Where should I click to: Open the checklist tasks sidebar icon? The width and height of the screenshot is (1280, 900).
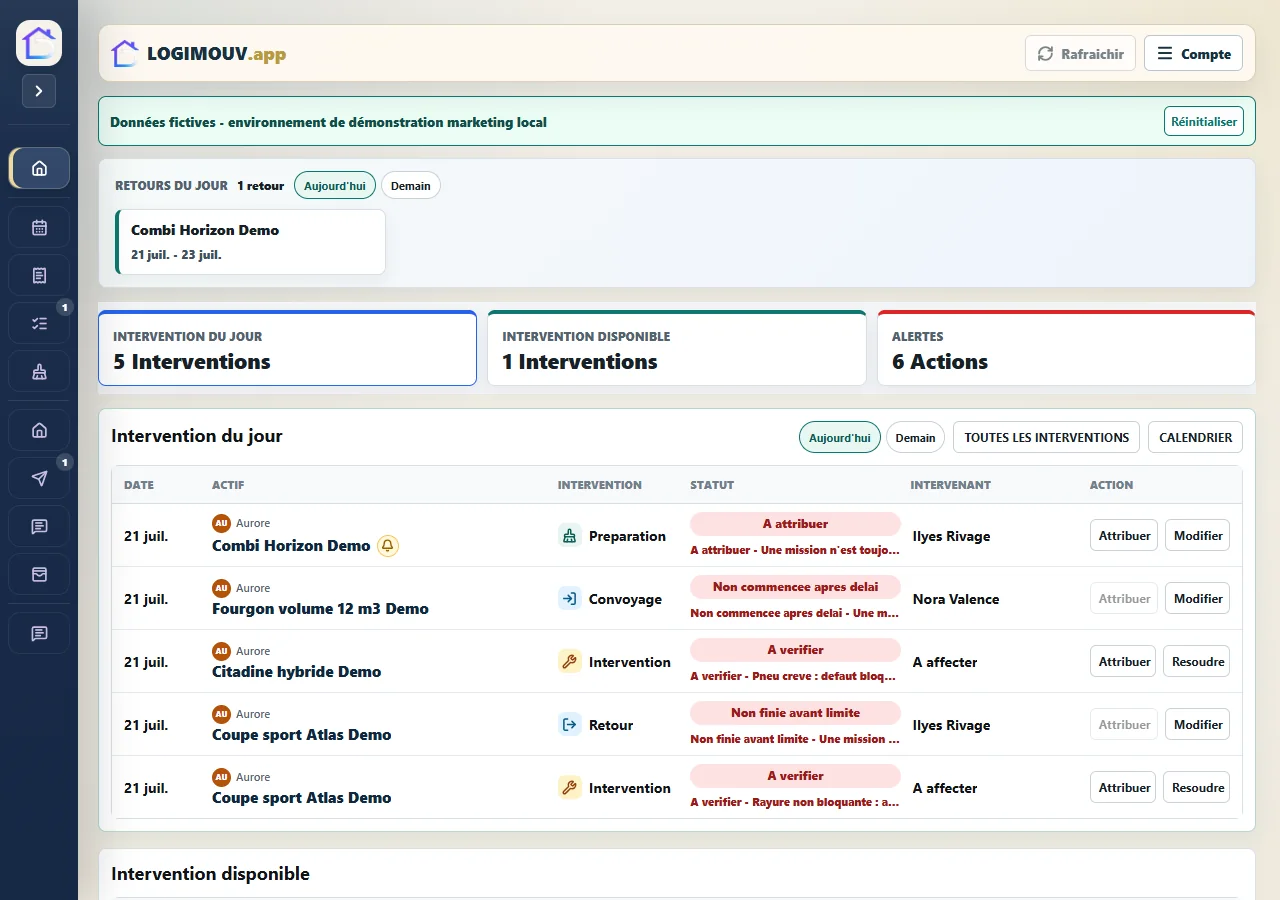point(40,323)
